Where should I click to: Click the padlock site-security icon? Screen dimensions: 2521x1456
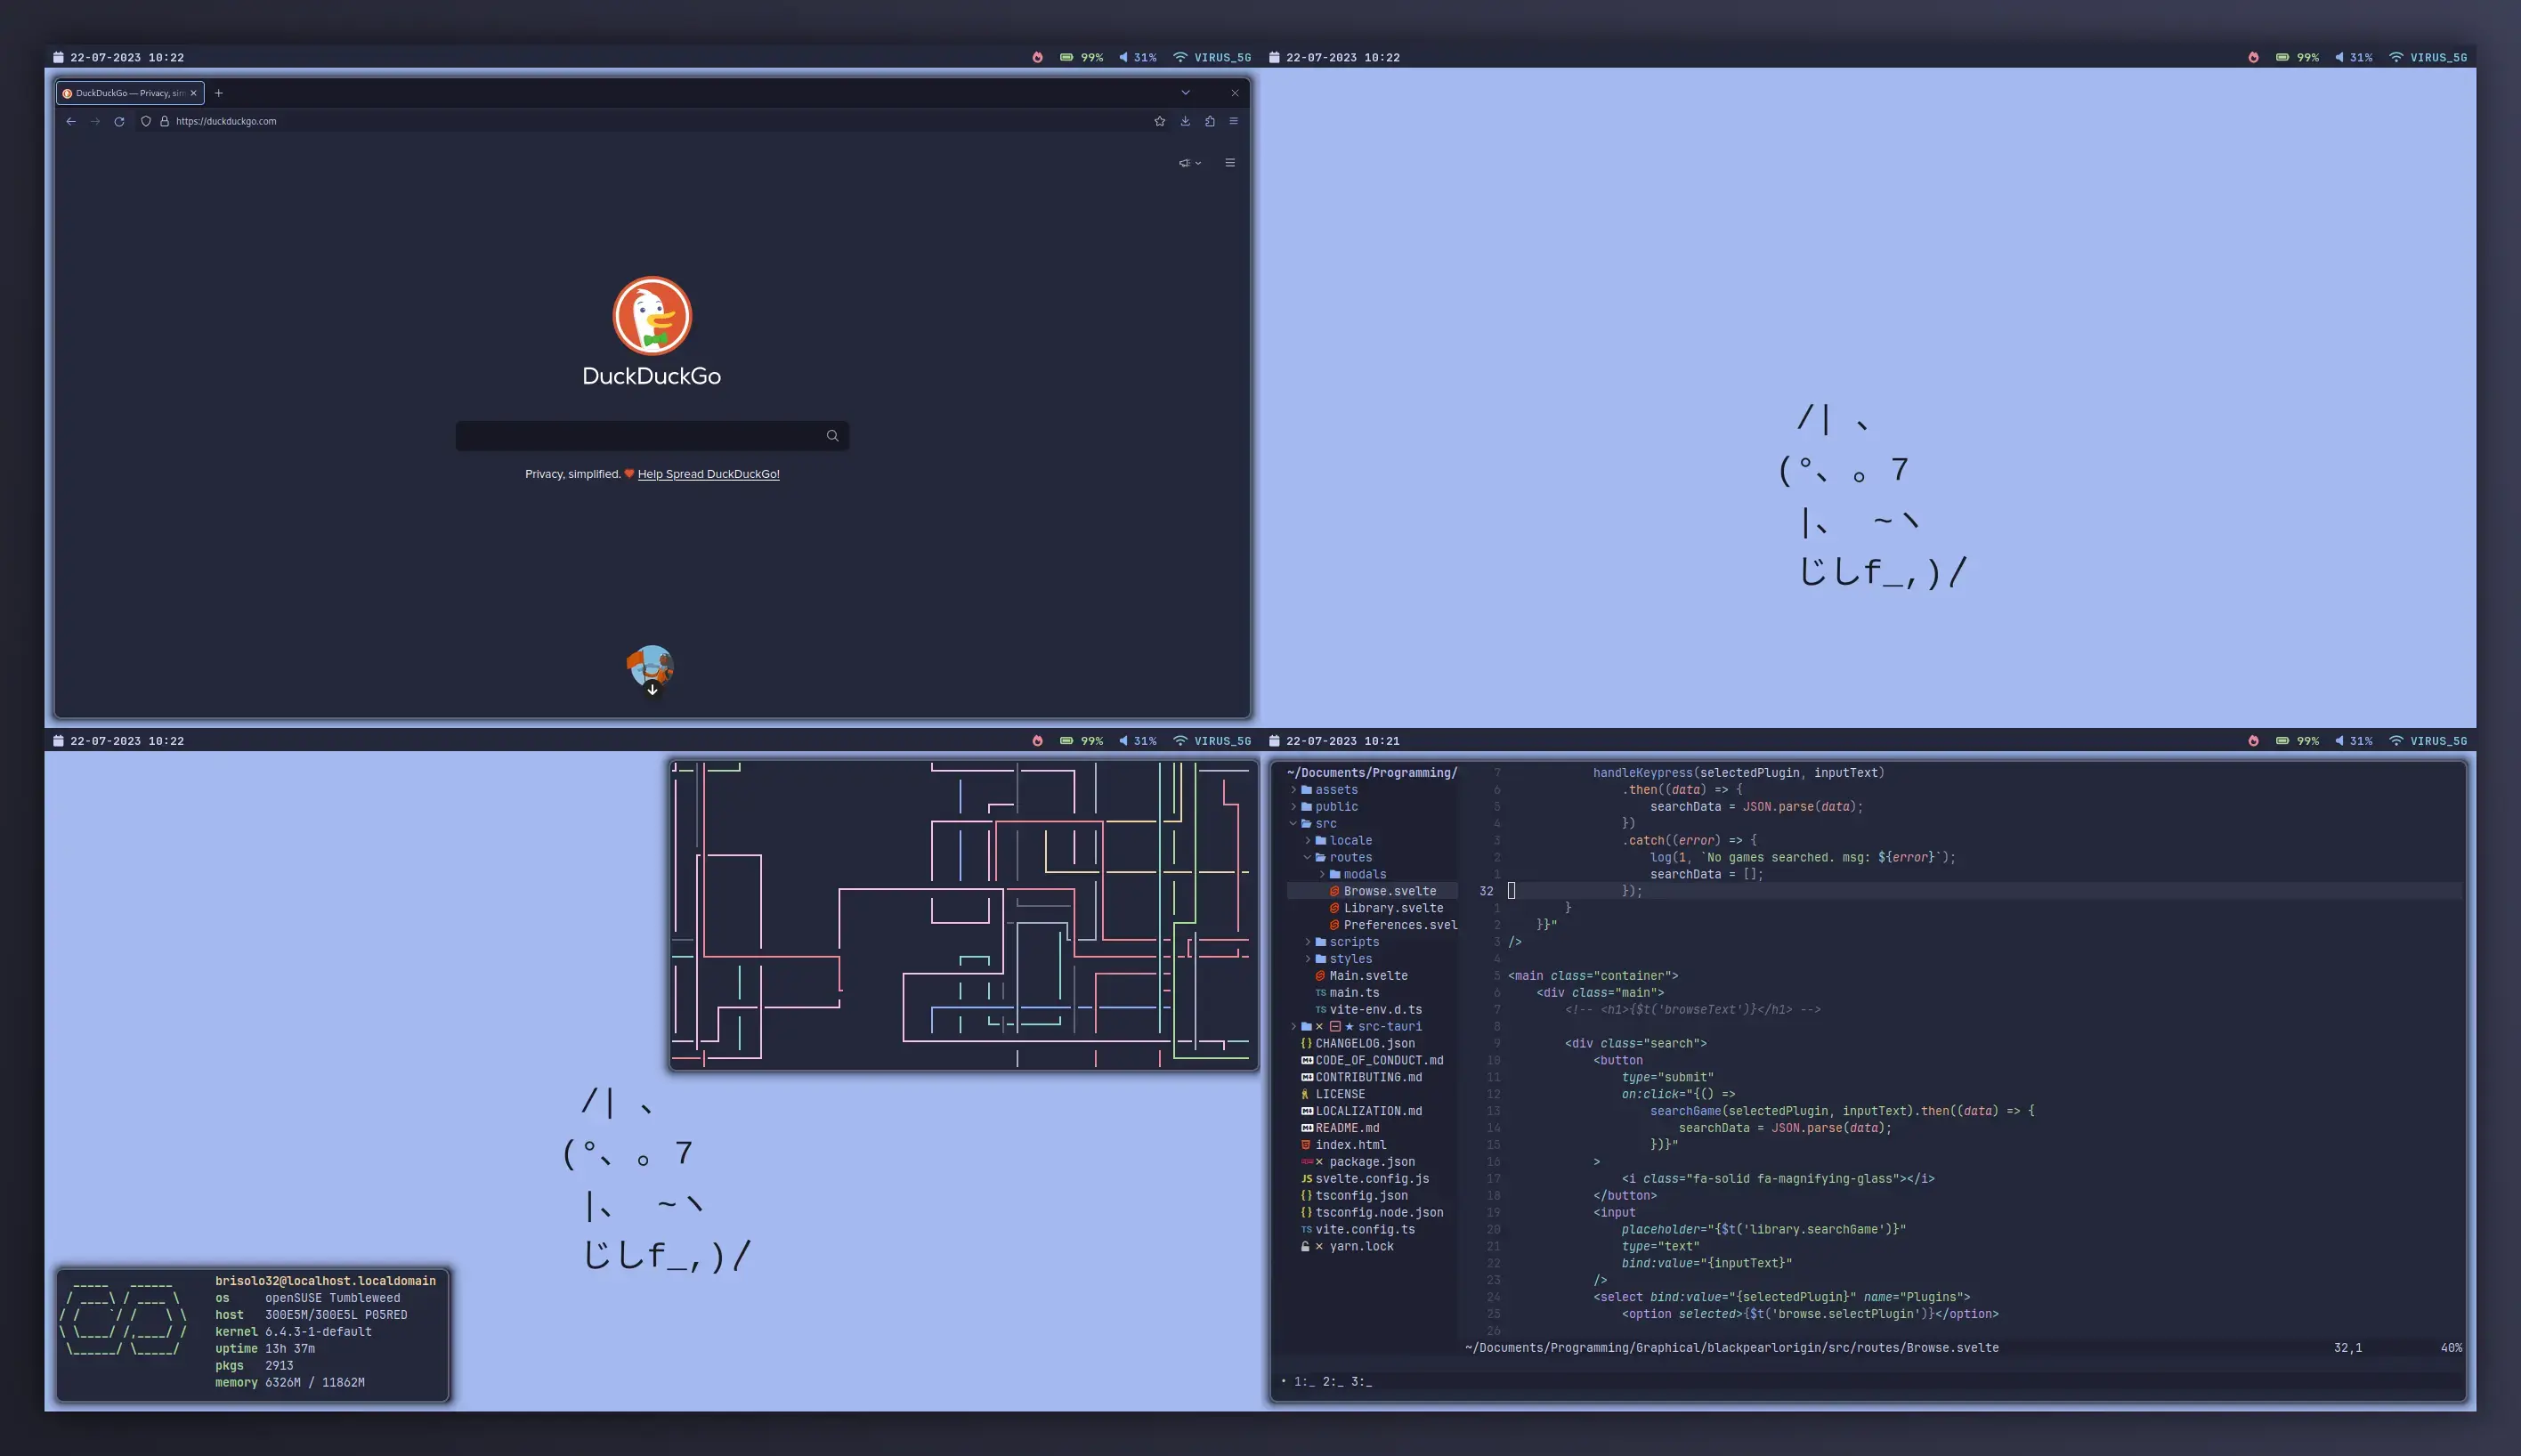(165, 121)
